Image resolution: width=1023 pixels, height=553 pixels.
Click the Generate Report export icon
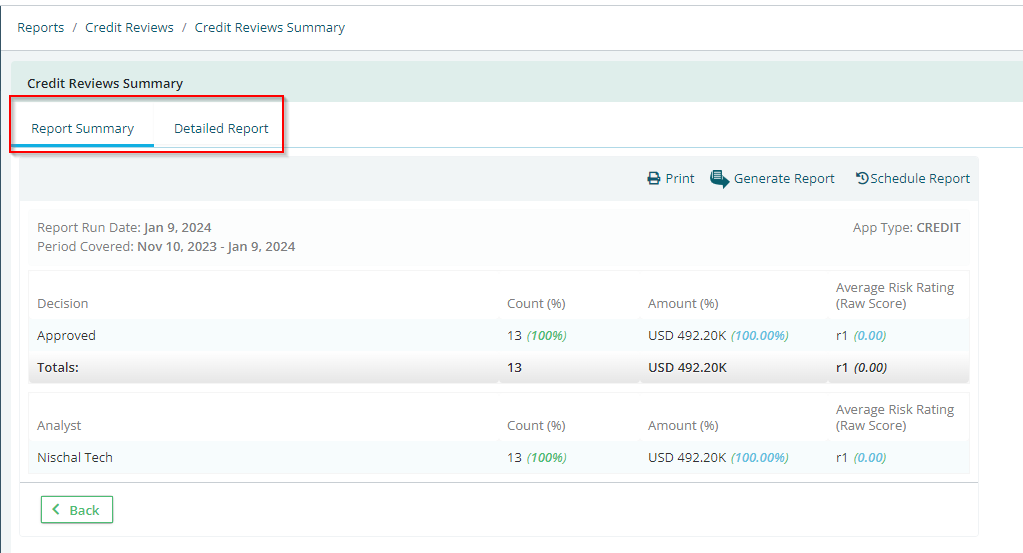pyautogui.click(x=720, y=179)
